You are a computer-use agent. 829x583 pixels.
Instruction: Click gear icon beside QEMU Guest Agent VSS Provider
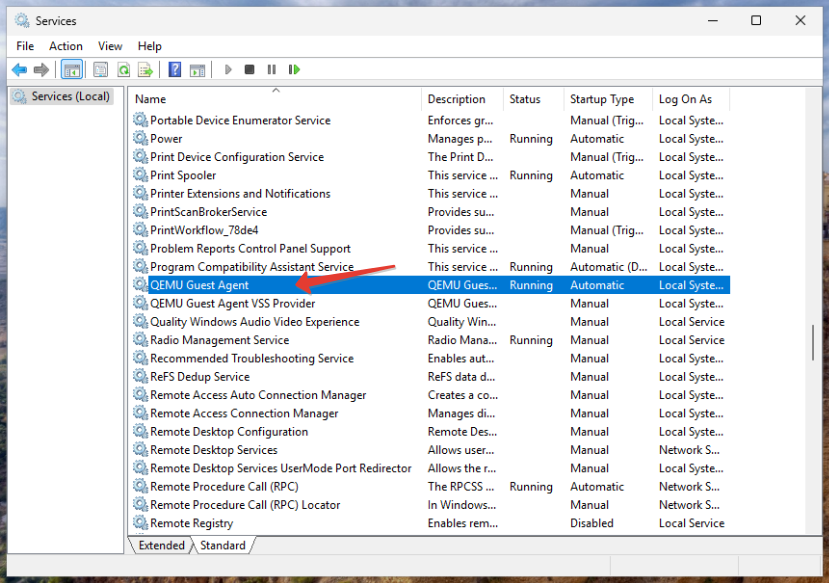[140, 303]
